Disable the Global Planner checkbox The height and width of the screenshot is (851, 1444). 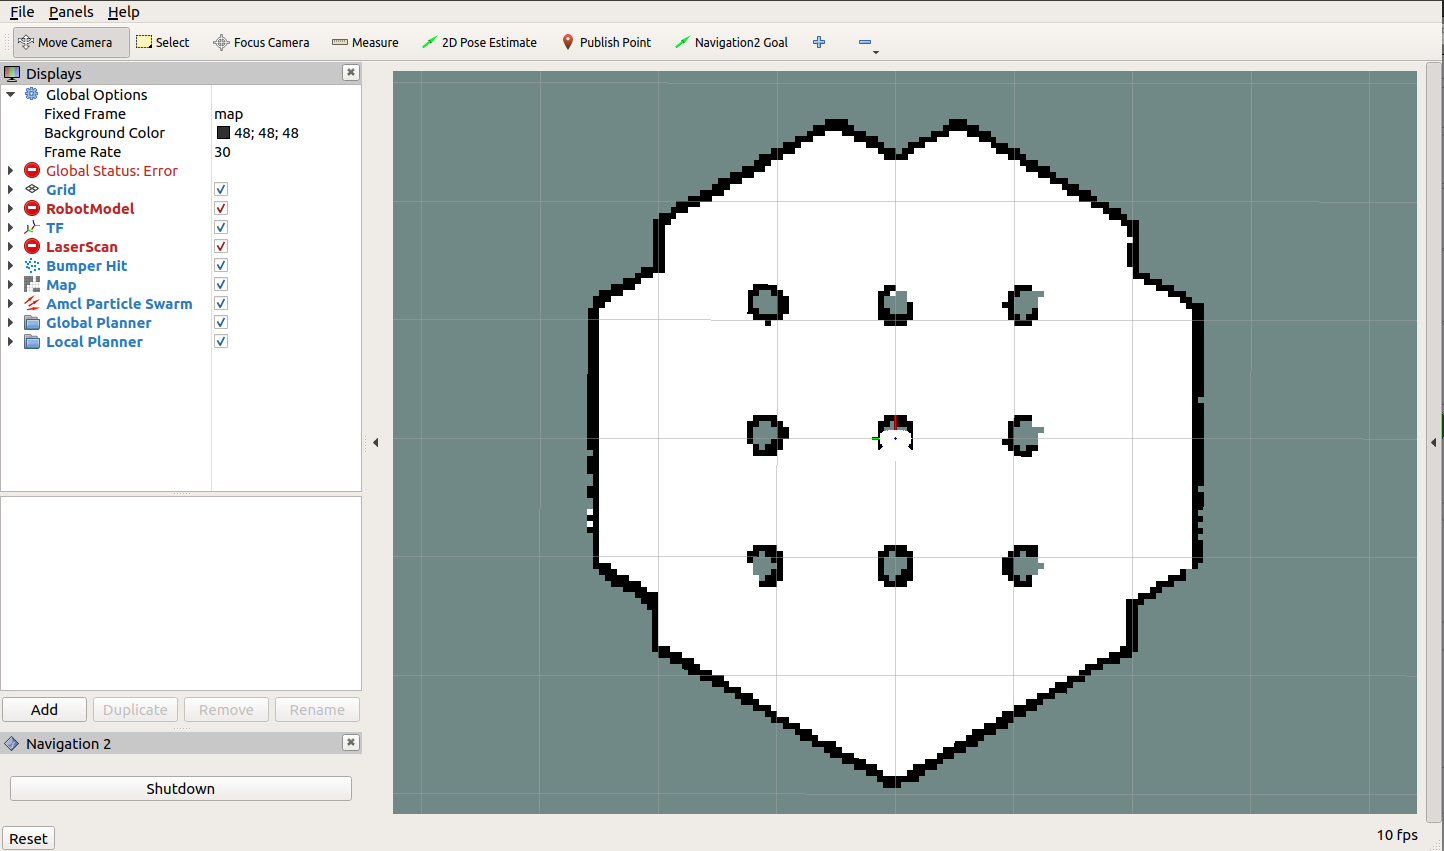[x=221, y=322]
